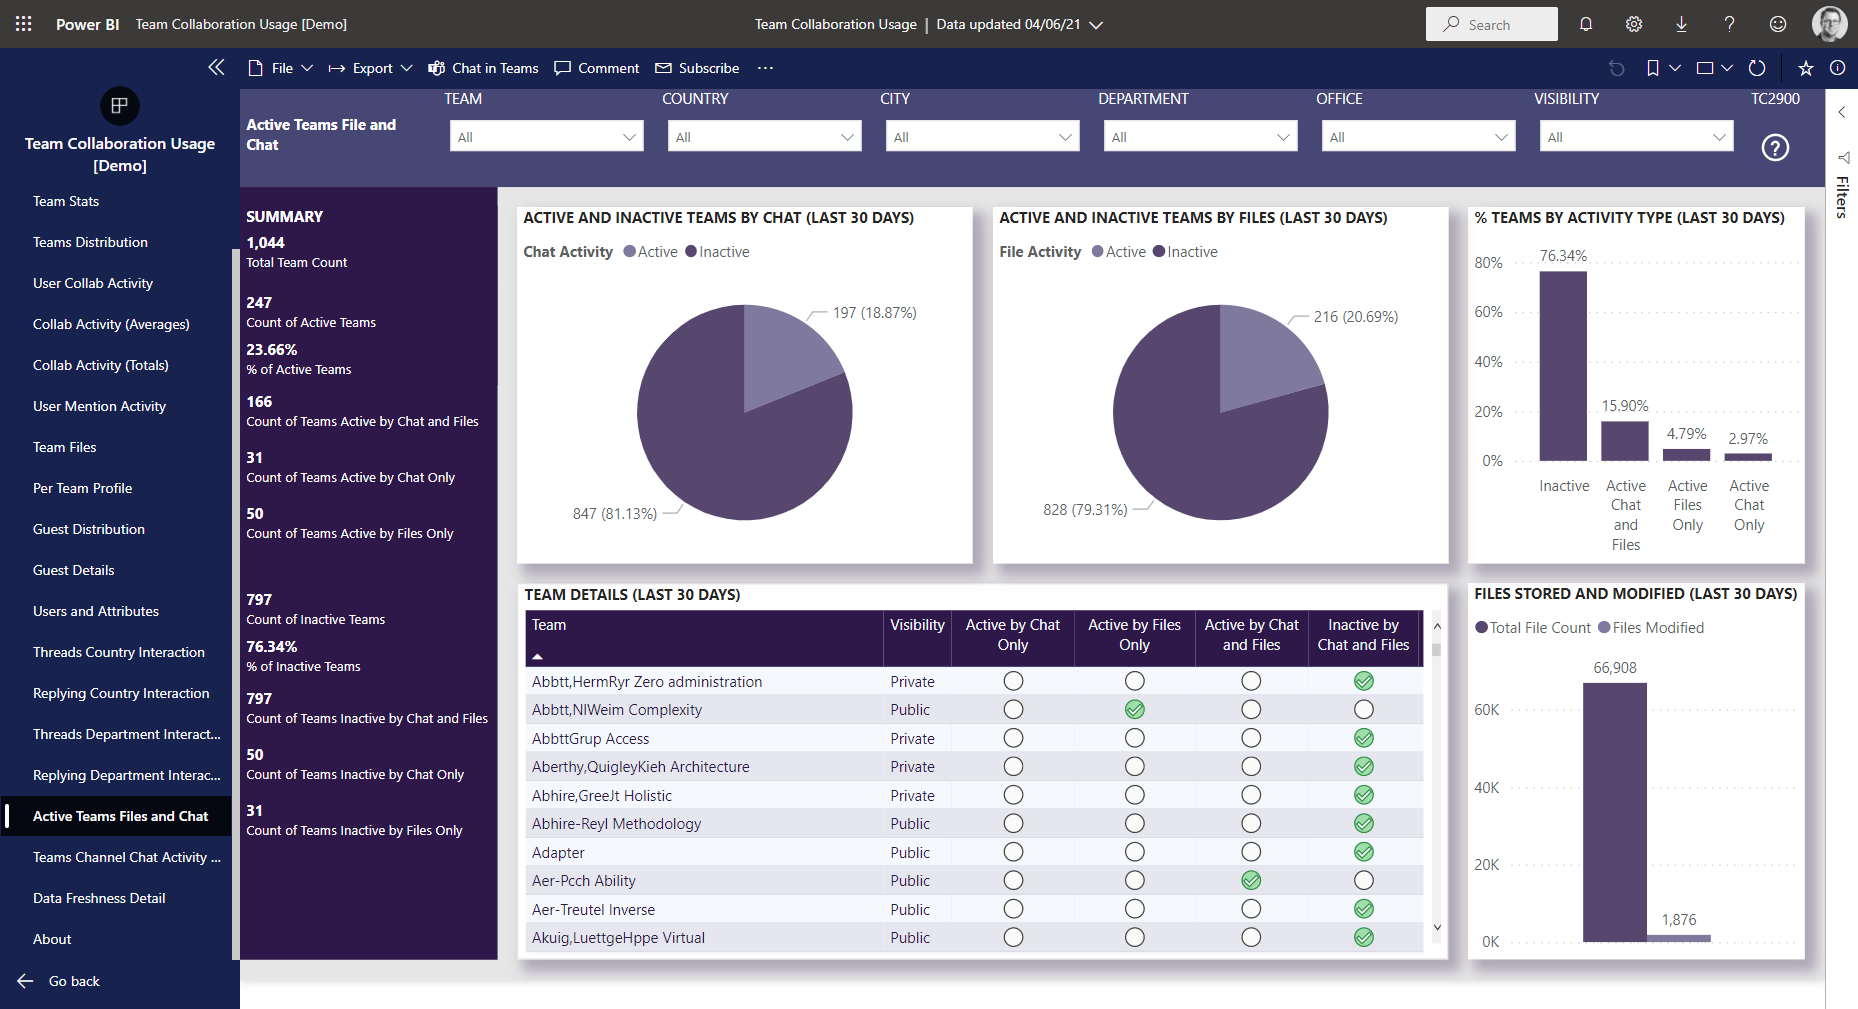The height and width of the screenshot is (1009, 1858).
Task: Open the bookmarks icon
Action: coord(1653,68)
